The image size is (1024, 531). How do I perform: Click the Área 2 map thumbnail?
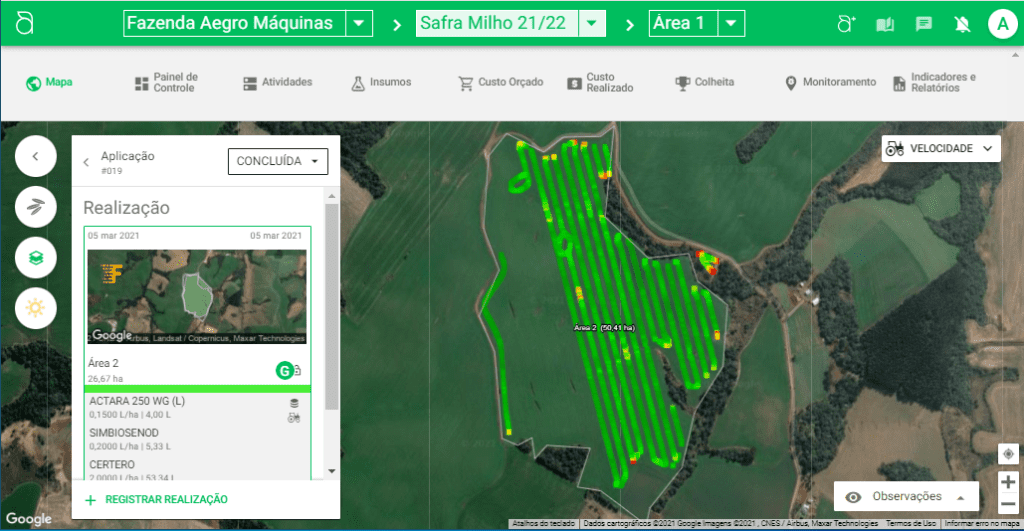pyautogui.click(x=197, y=297)
